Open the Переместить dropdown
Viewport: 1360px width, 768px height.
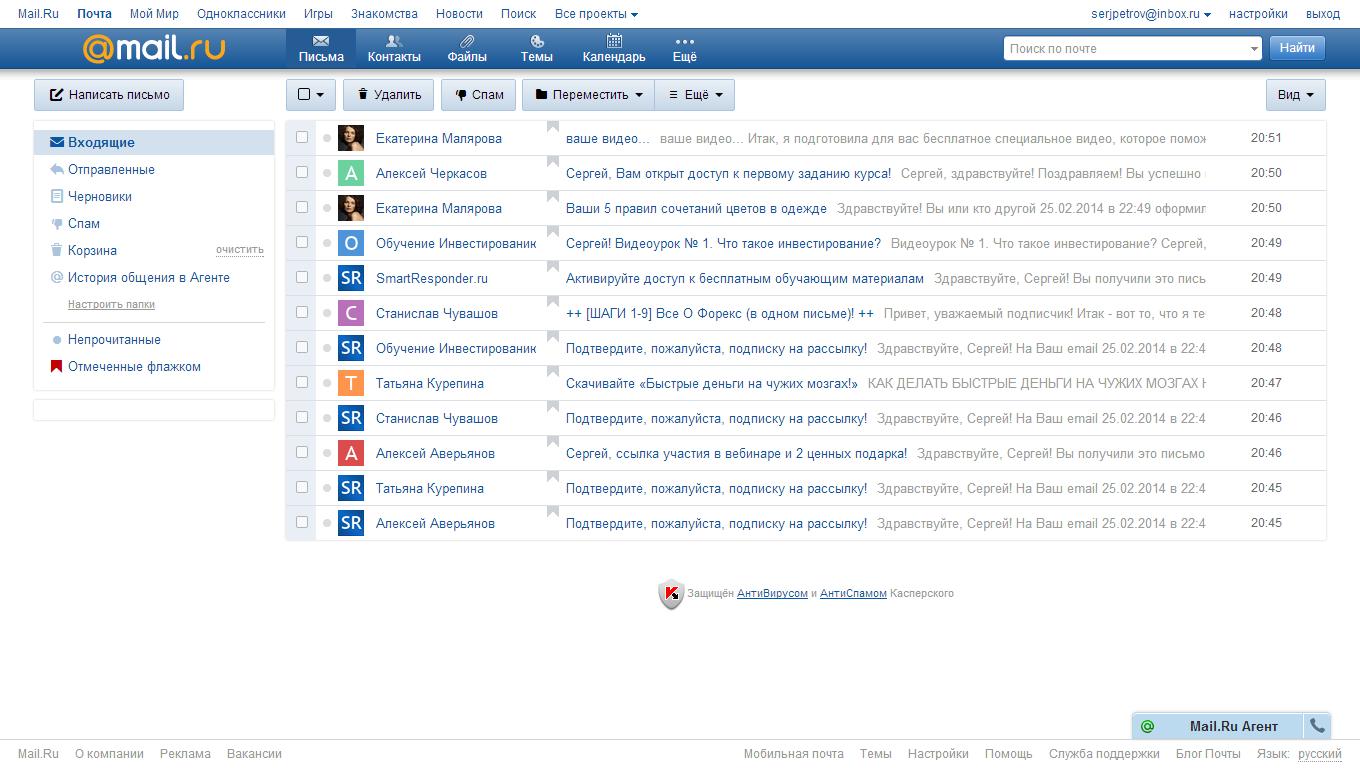588,95
